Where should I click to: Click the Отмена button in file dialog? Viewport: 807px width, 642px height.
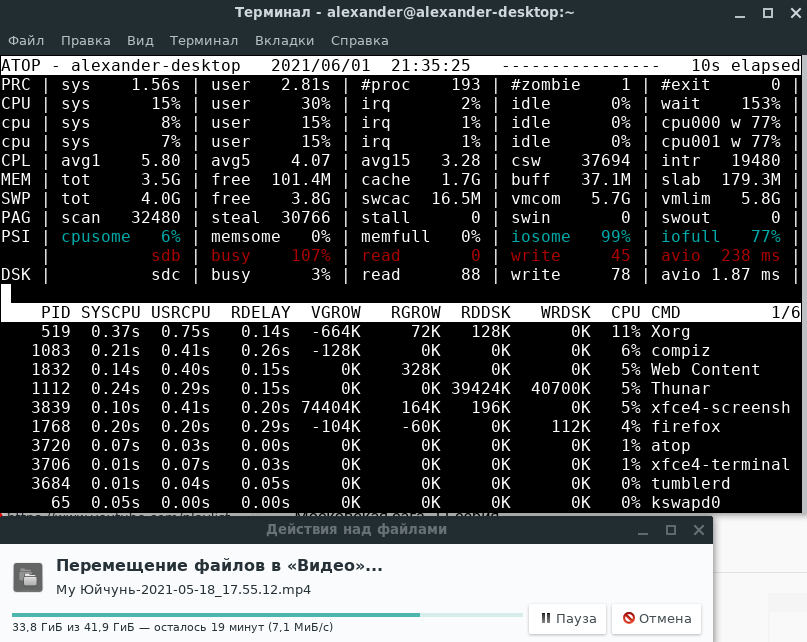[656, 618]
